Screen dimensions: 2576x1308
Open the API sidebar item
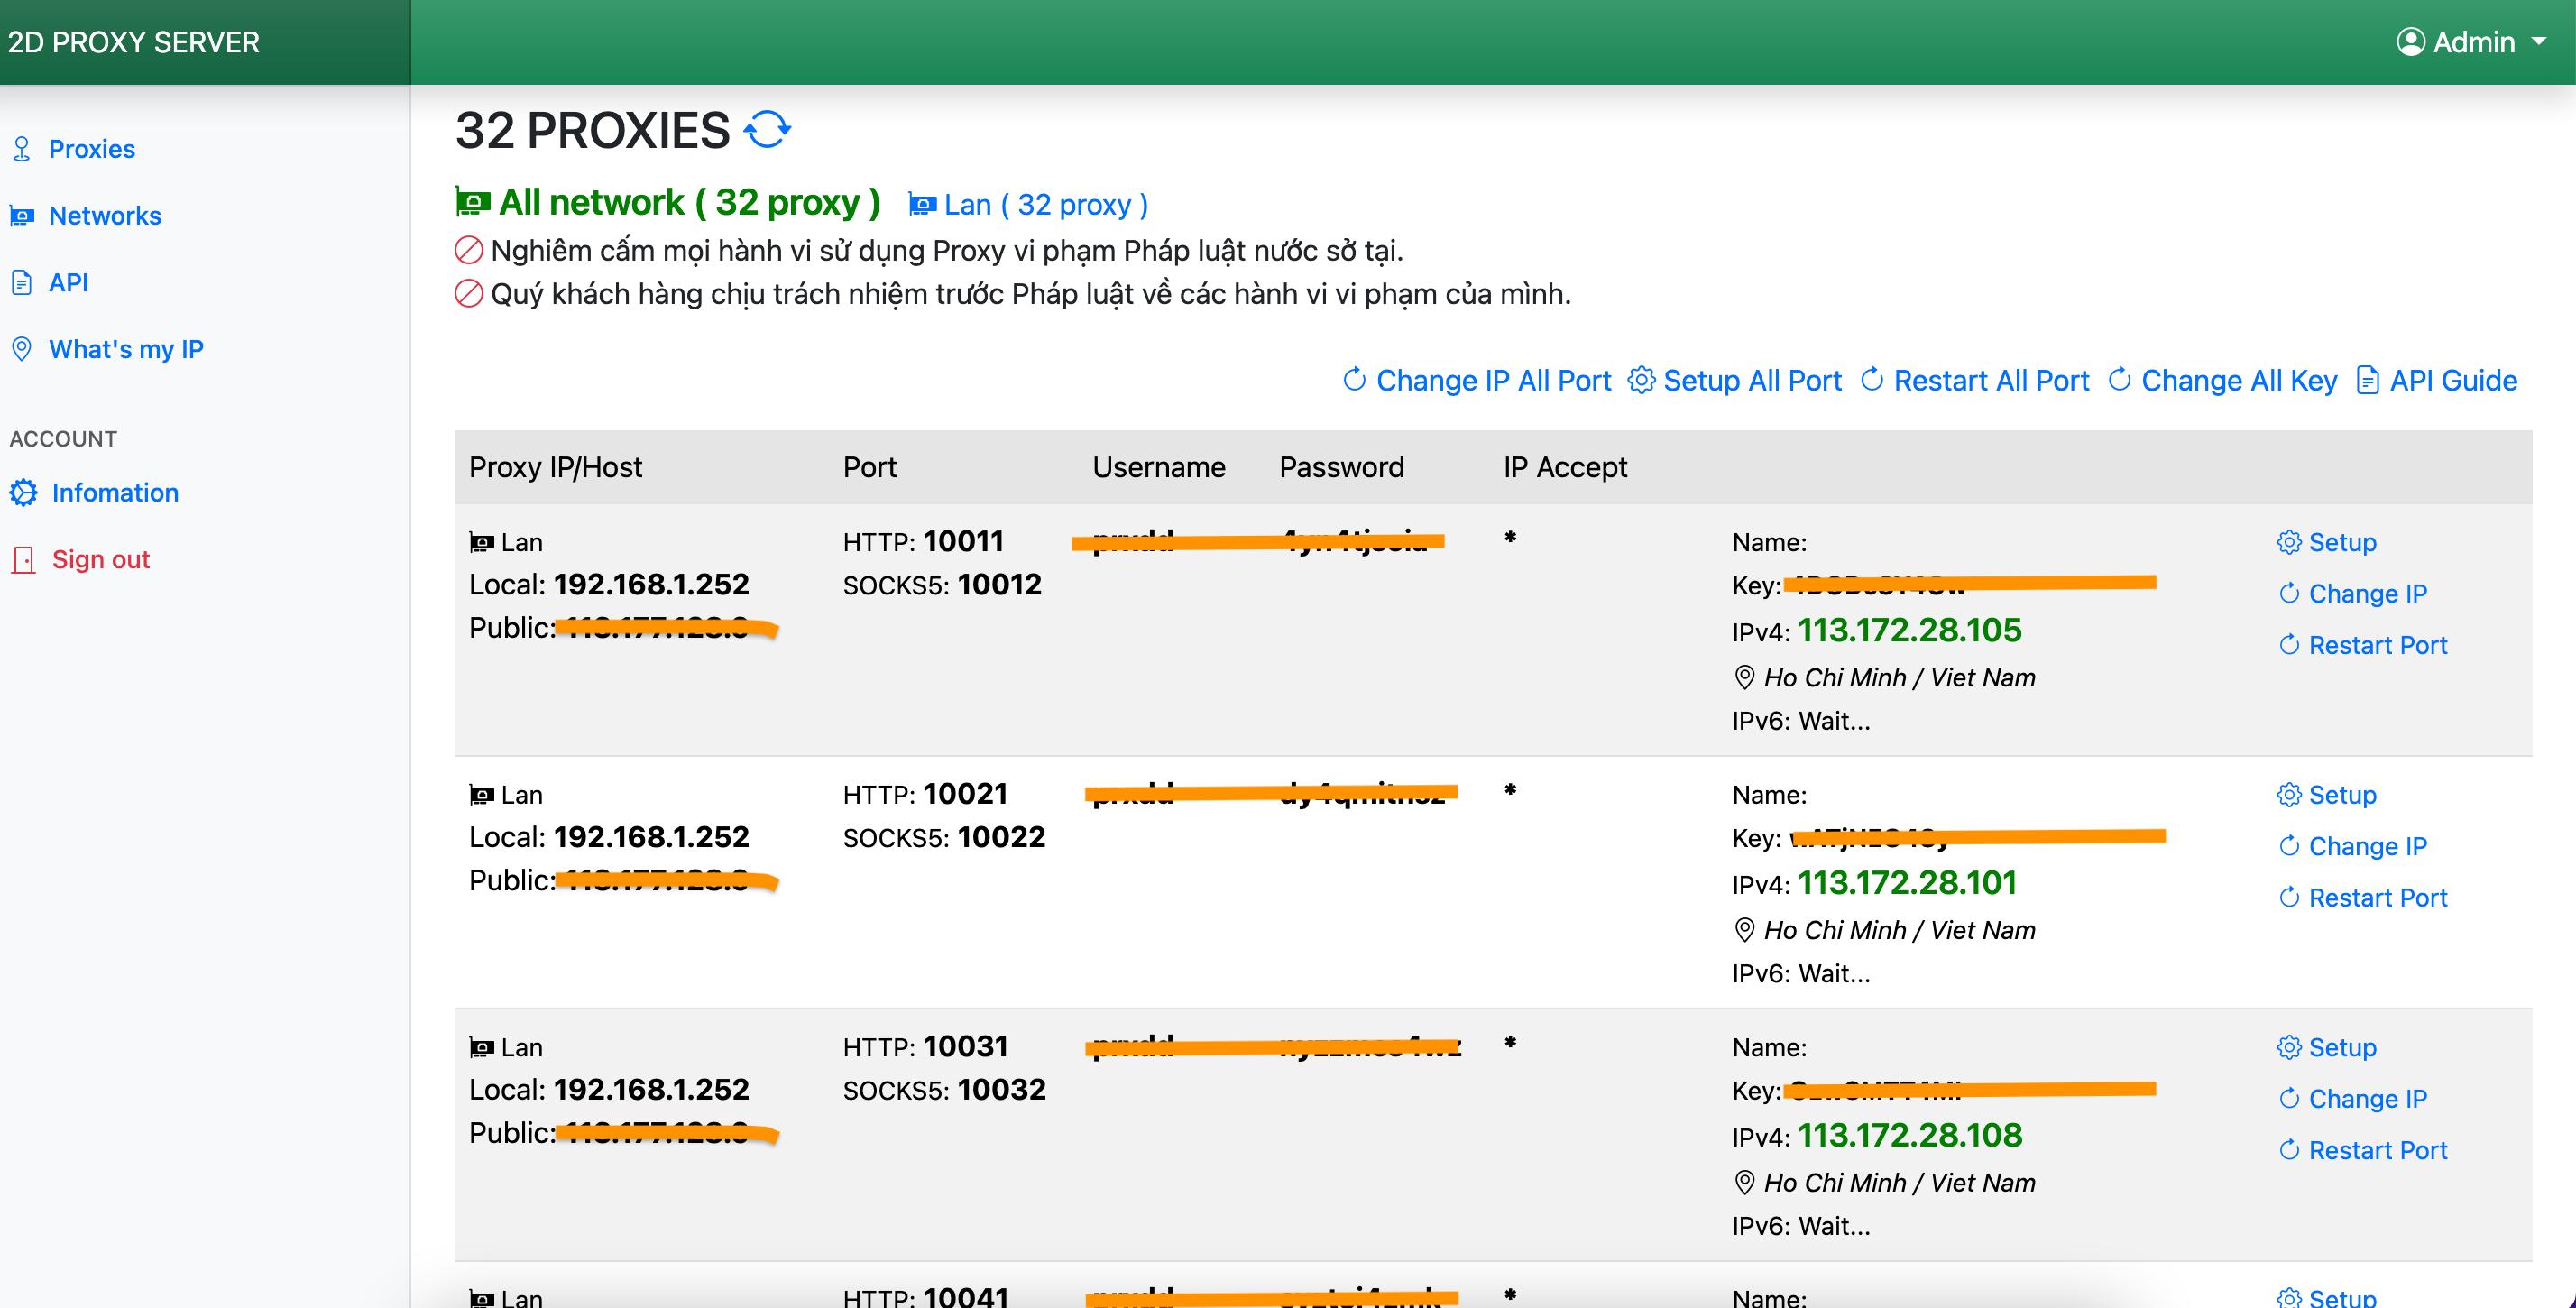69,283
